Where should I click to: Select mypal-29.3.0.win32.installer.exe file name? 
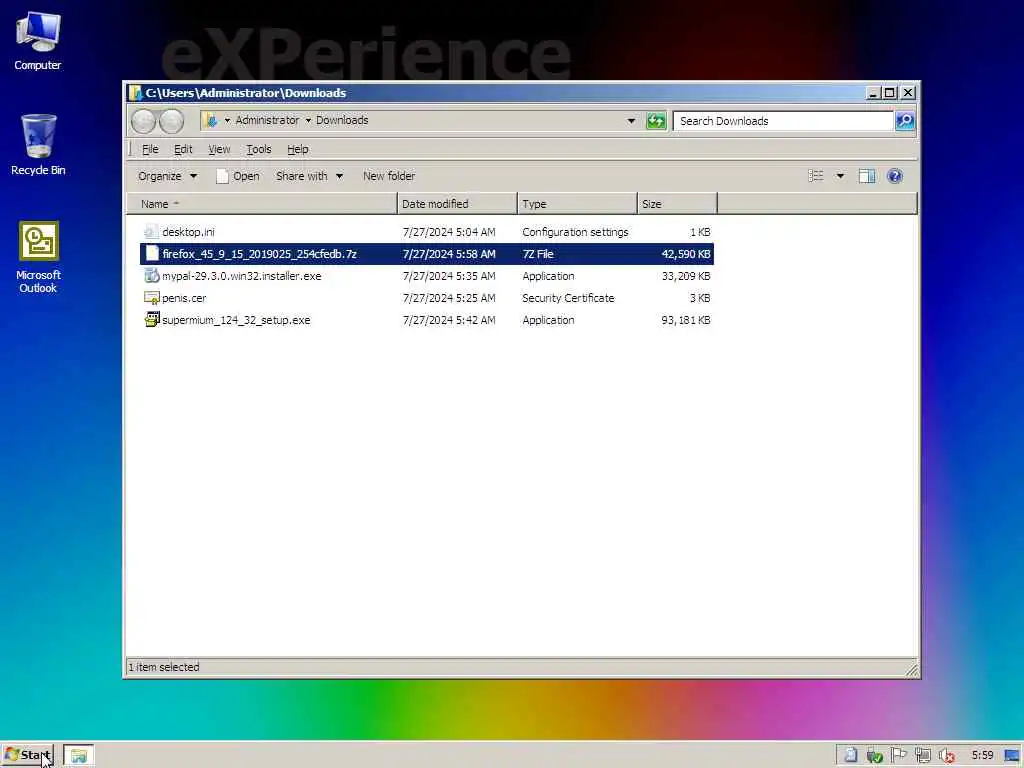coord(242,276)
